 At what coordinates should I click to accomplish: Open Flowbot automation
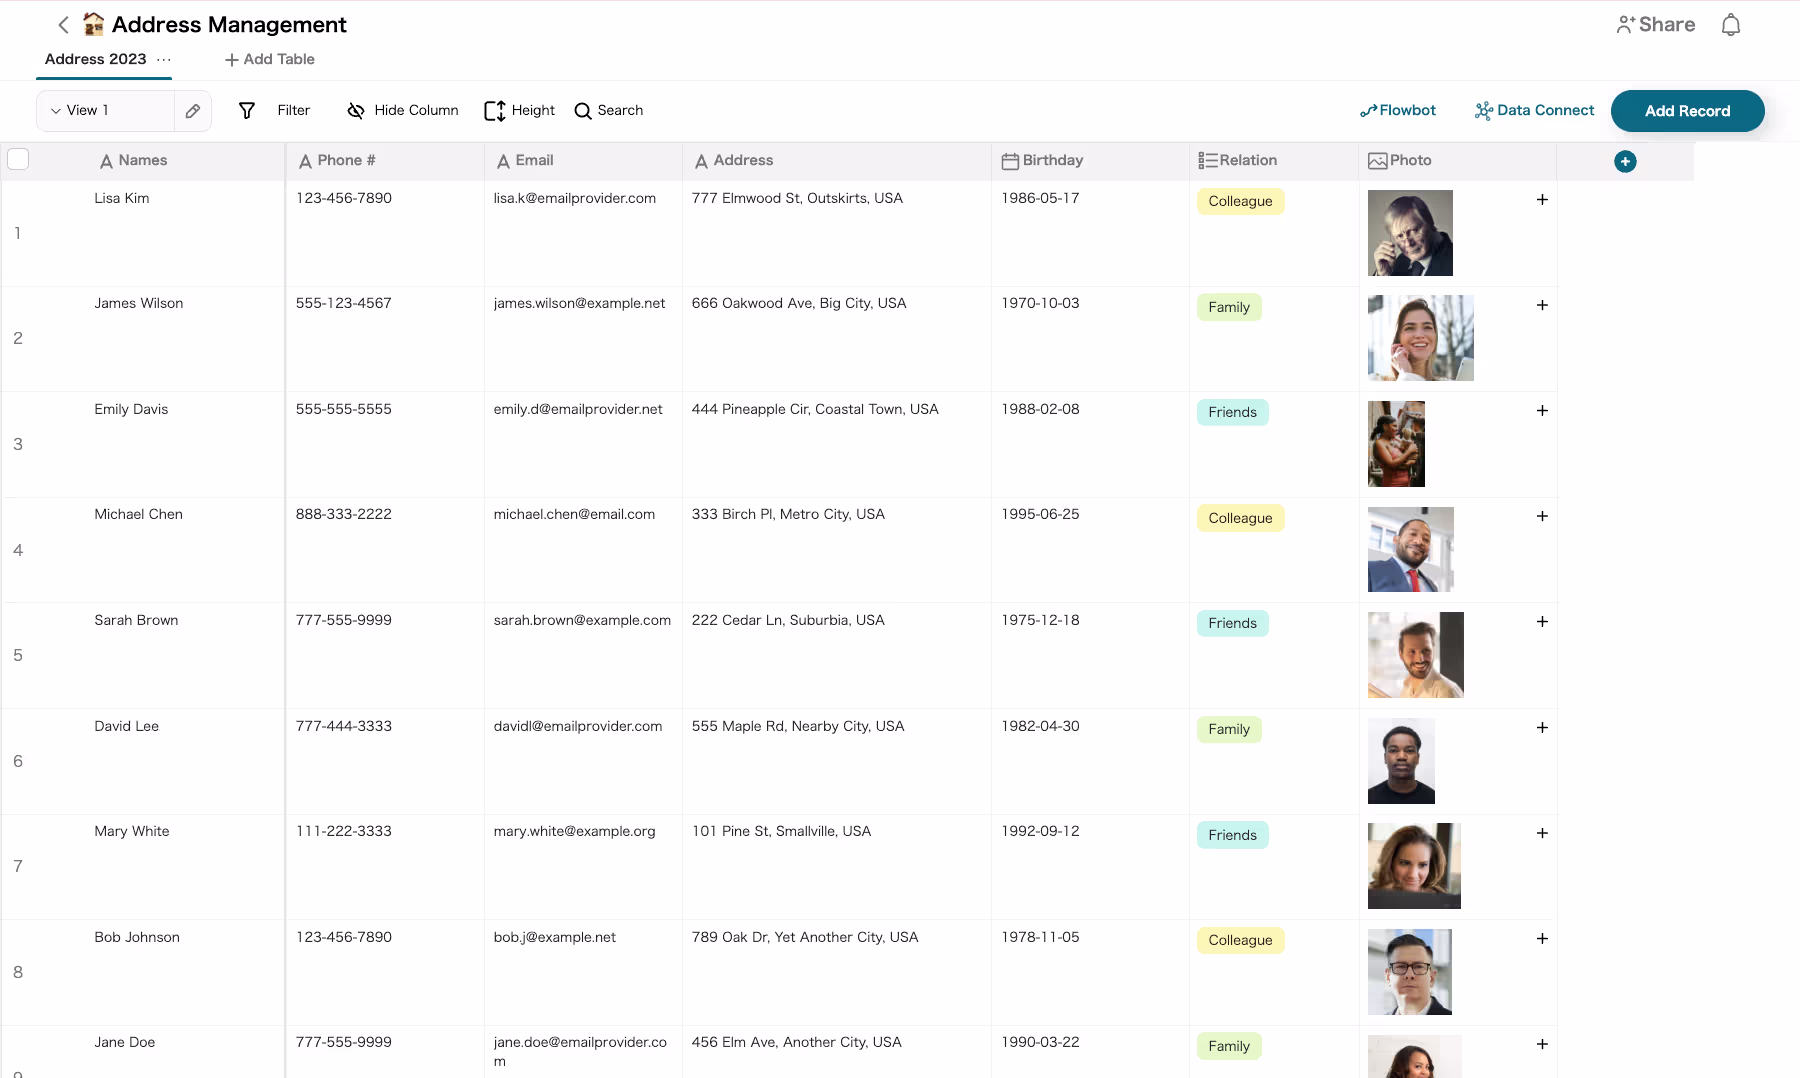click(1397, 111)
